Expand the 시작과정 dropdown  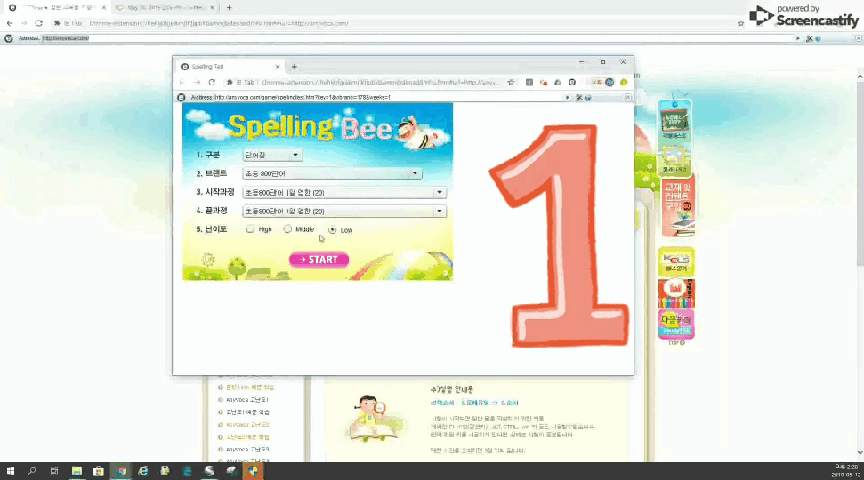[344, 192]
